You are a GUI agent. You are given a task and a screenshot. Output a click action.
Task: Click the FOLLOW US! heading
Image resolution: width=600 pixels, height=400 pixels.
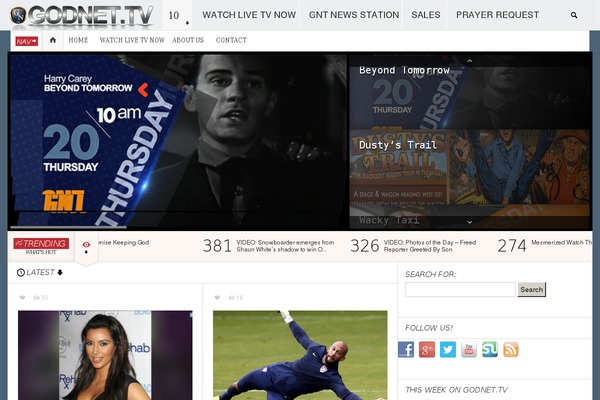point(429,328)
